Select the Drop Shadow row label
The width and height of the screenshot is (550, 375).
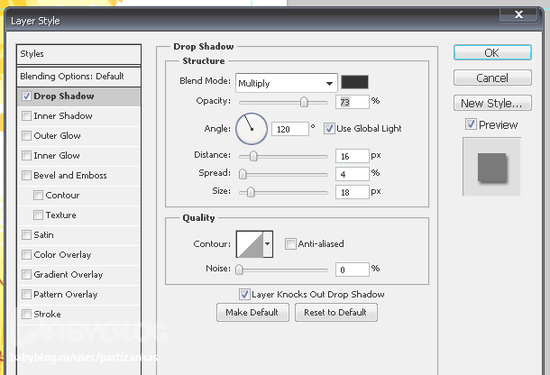pos(64,96)
